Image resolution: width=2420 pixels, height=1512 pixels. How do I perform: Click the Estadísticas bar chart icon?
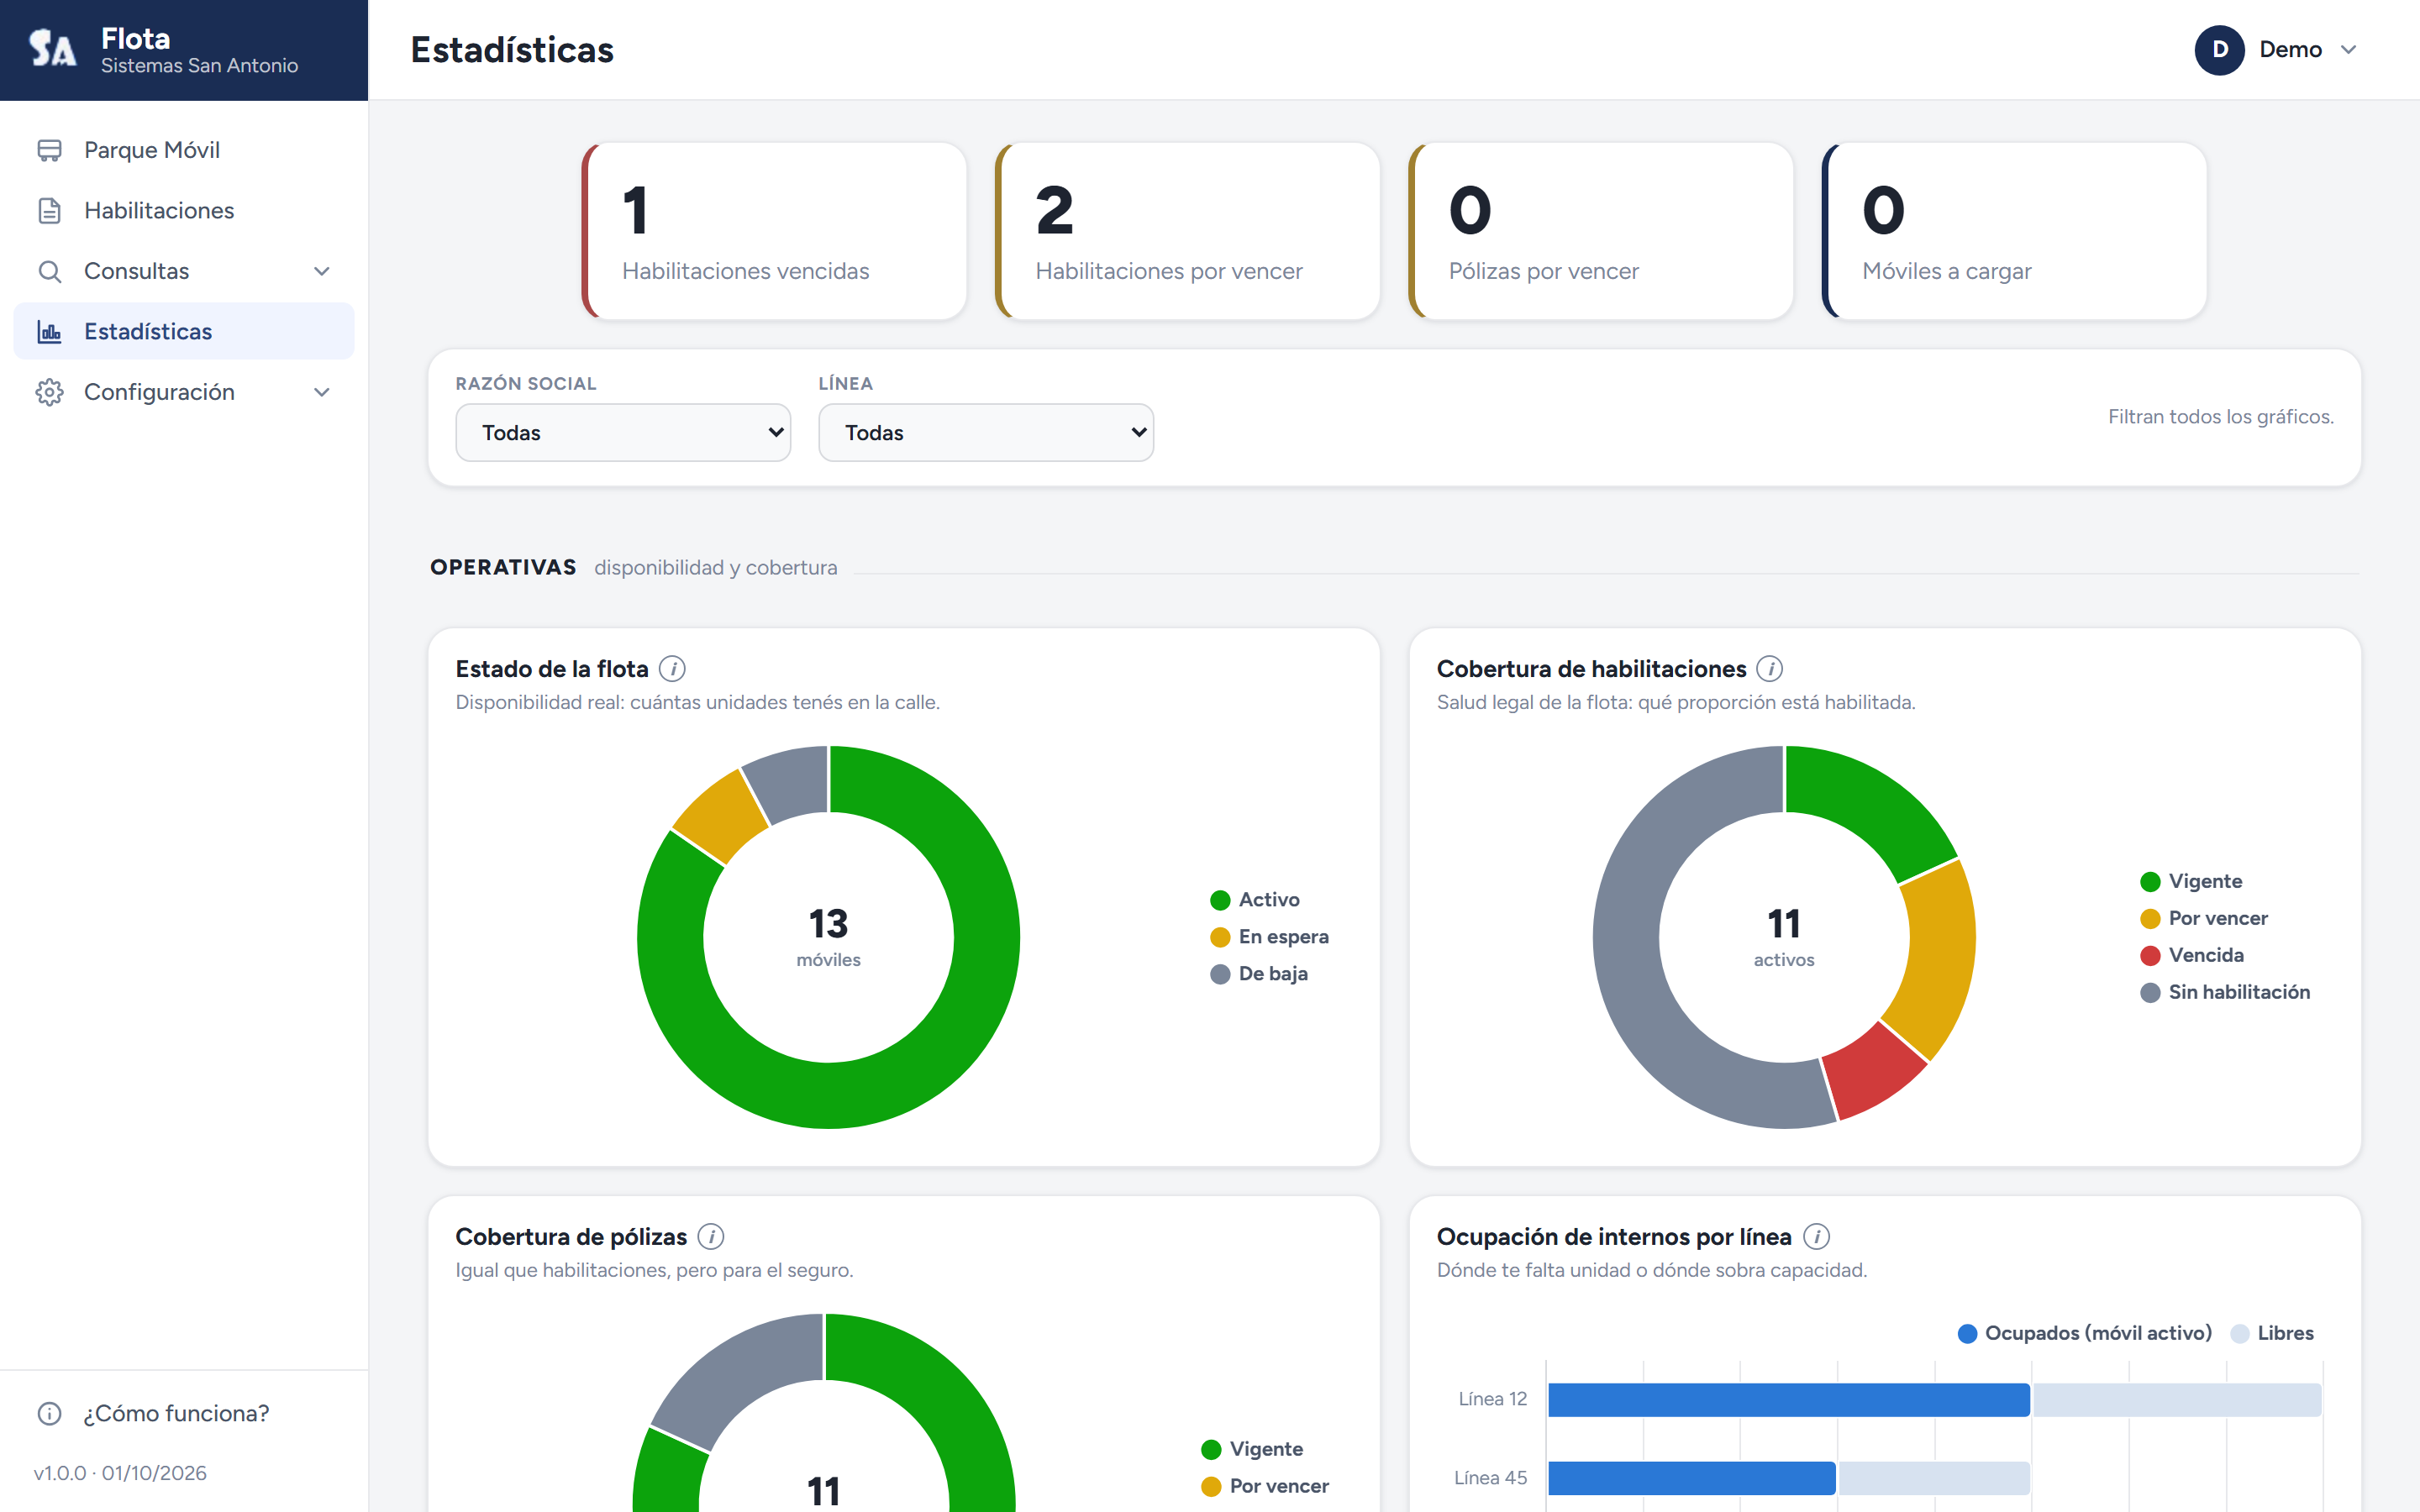tap(49, 332)
